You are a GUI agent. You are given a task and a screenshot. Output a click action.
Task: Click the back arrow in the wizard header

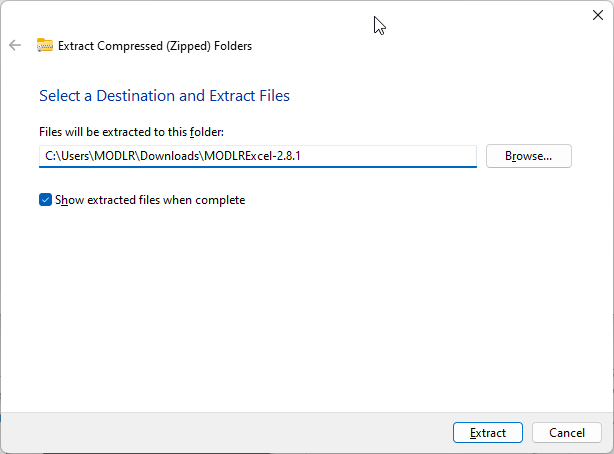pos(15,45)
